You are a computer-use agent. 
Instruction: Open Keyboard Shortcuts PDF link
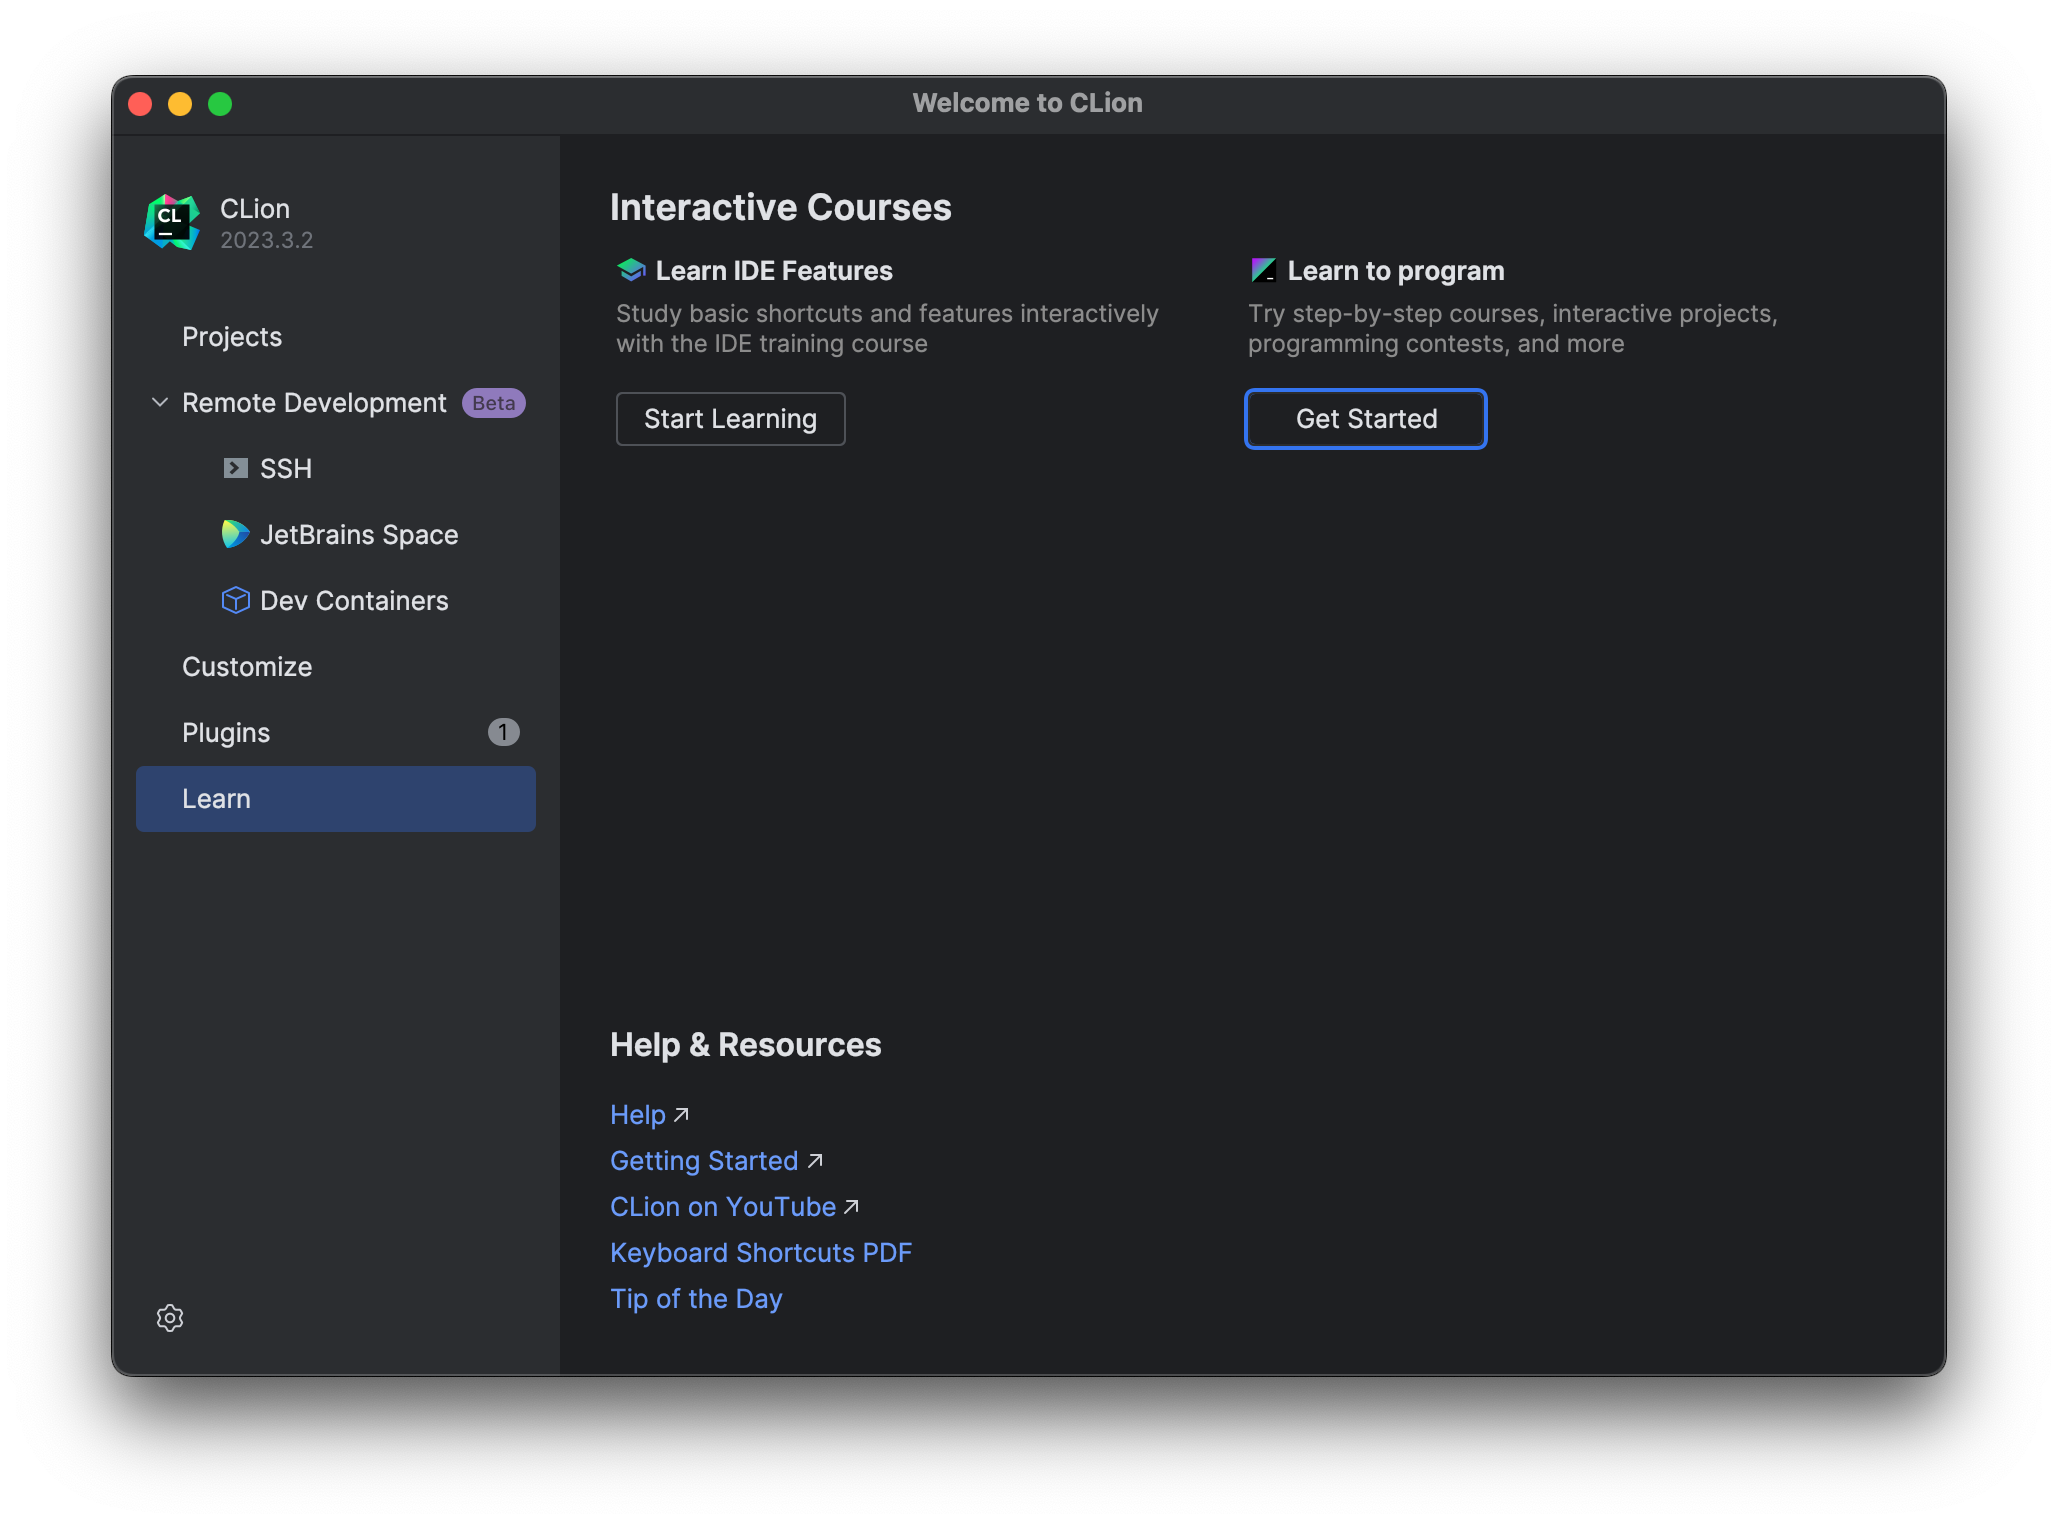[761, 1253]
